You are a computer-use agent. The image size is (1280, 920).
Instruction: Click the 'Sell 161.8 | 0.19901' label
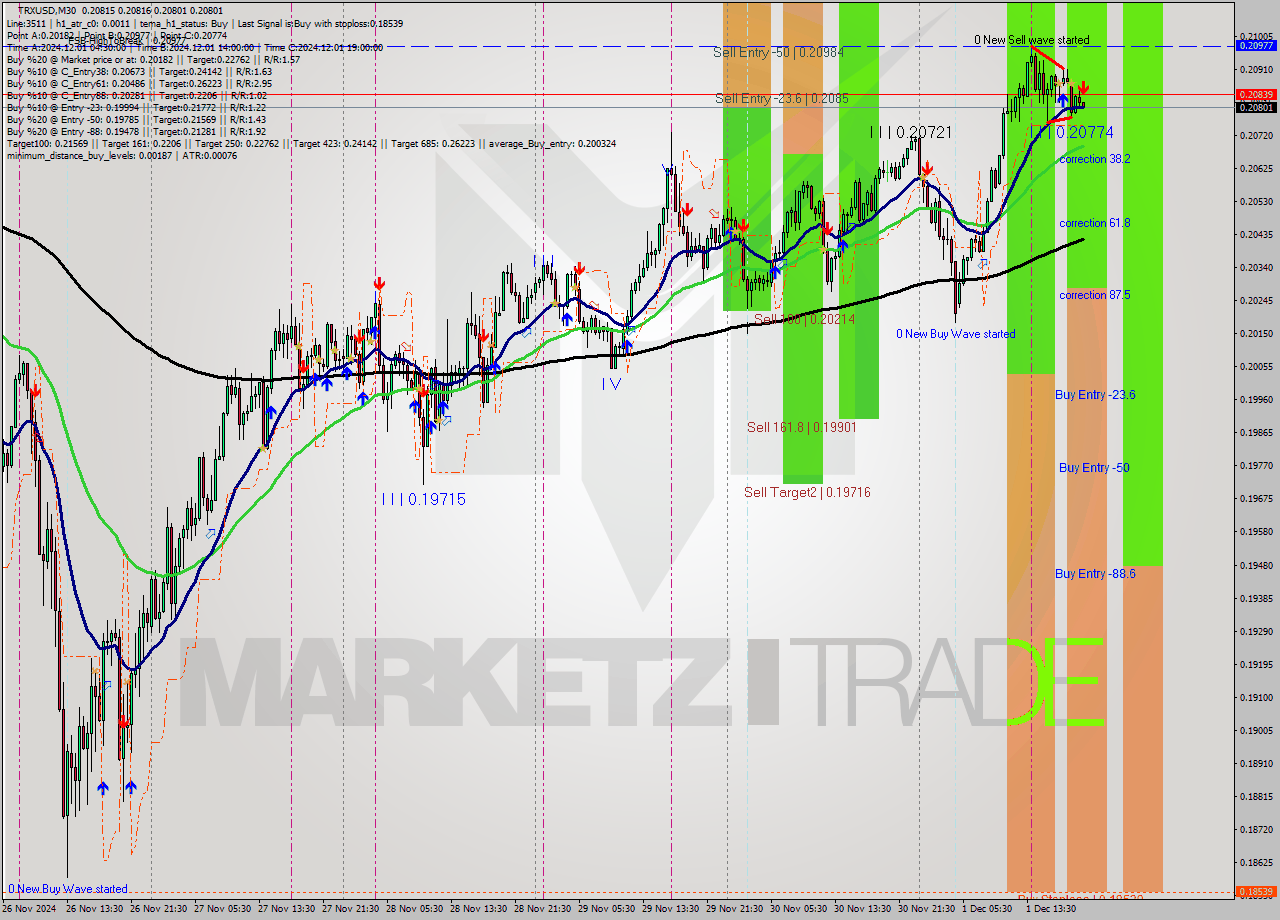point(801,427)
